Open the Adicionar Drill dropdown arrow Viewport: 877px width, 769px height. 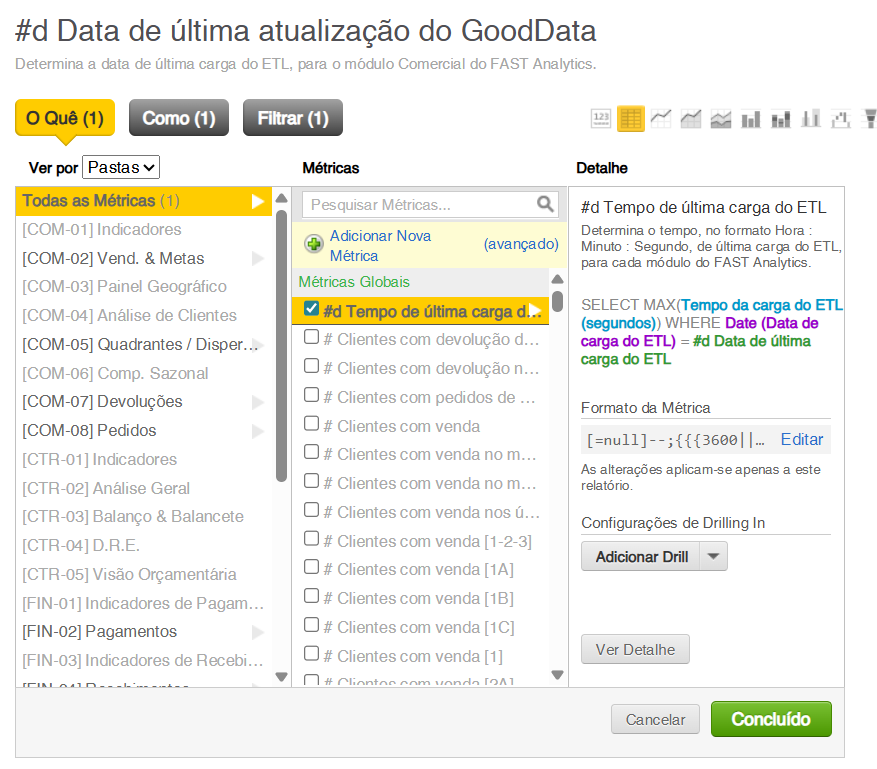pos(713,557)
